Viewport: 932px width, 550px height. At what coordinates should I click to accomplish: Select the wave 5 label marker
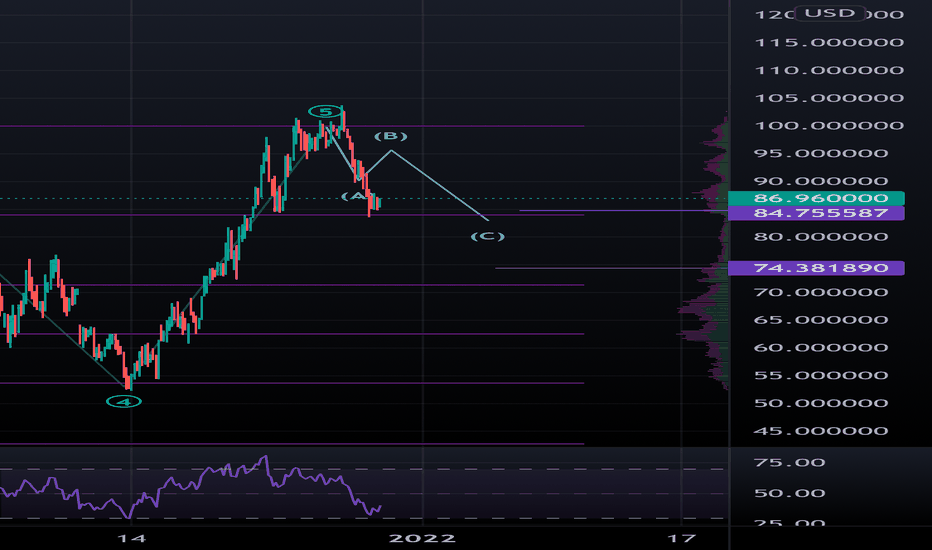tap(326, 111)
